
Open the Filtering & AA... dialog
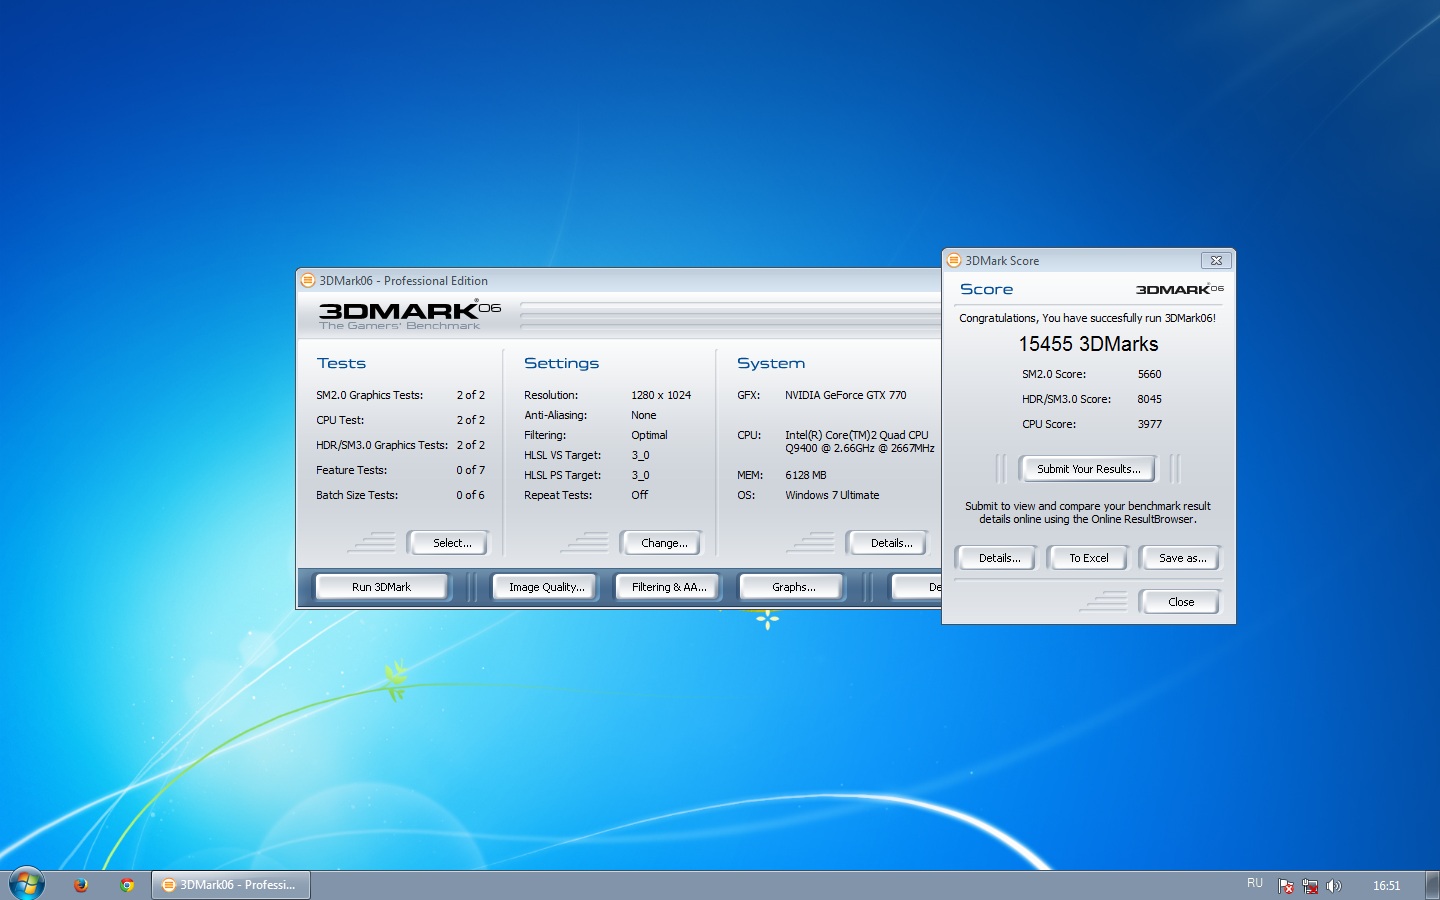click(x=668, y=587)
